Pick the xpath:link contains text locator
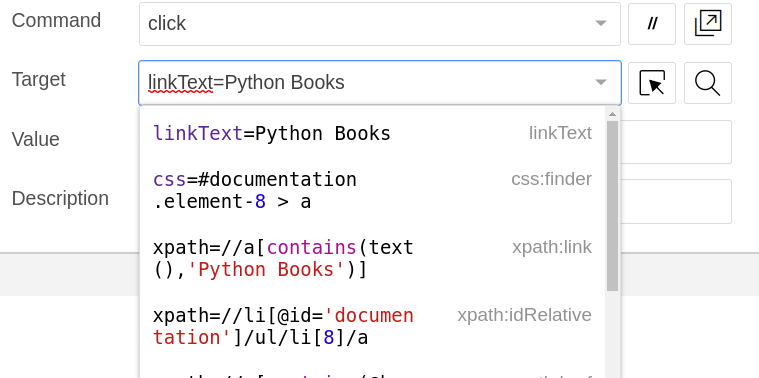 (x=372, y=258)
